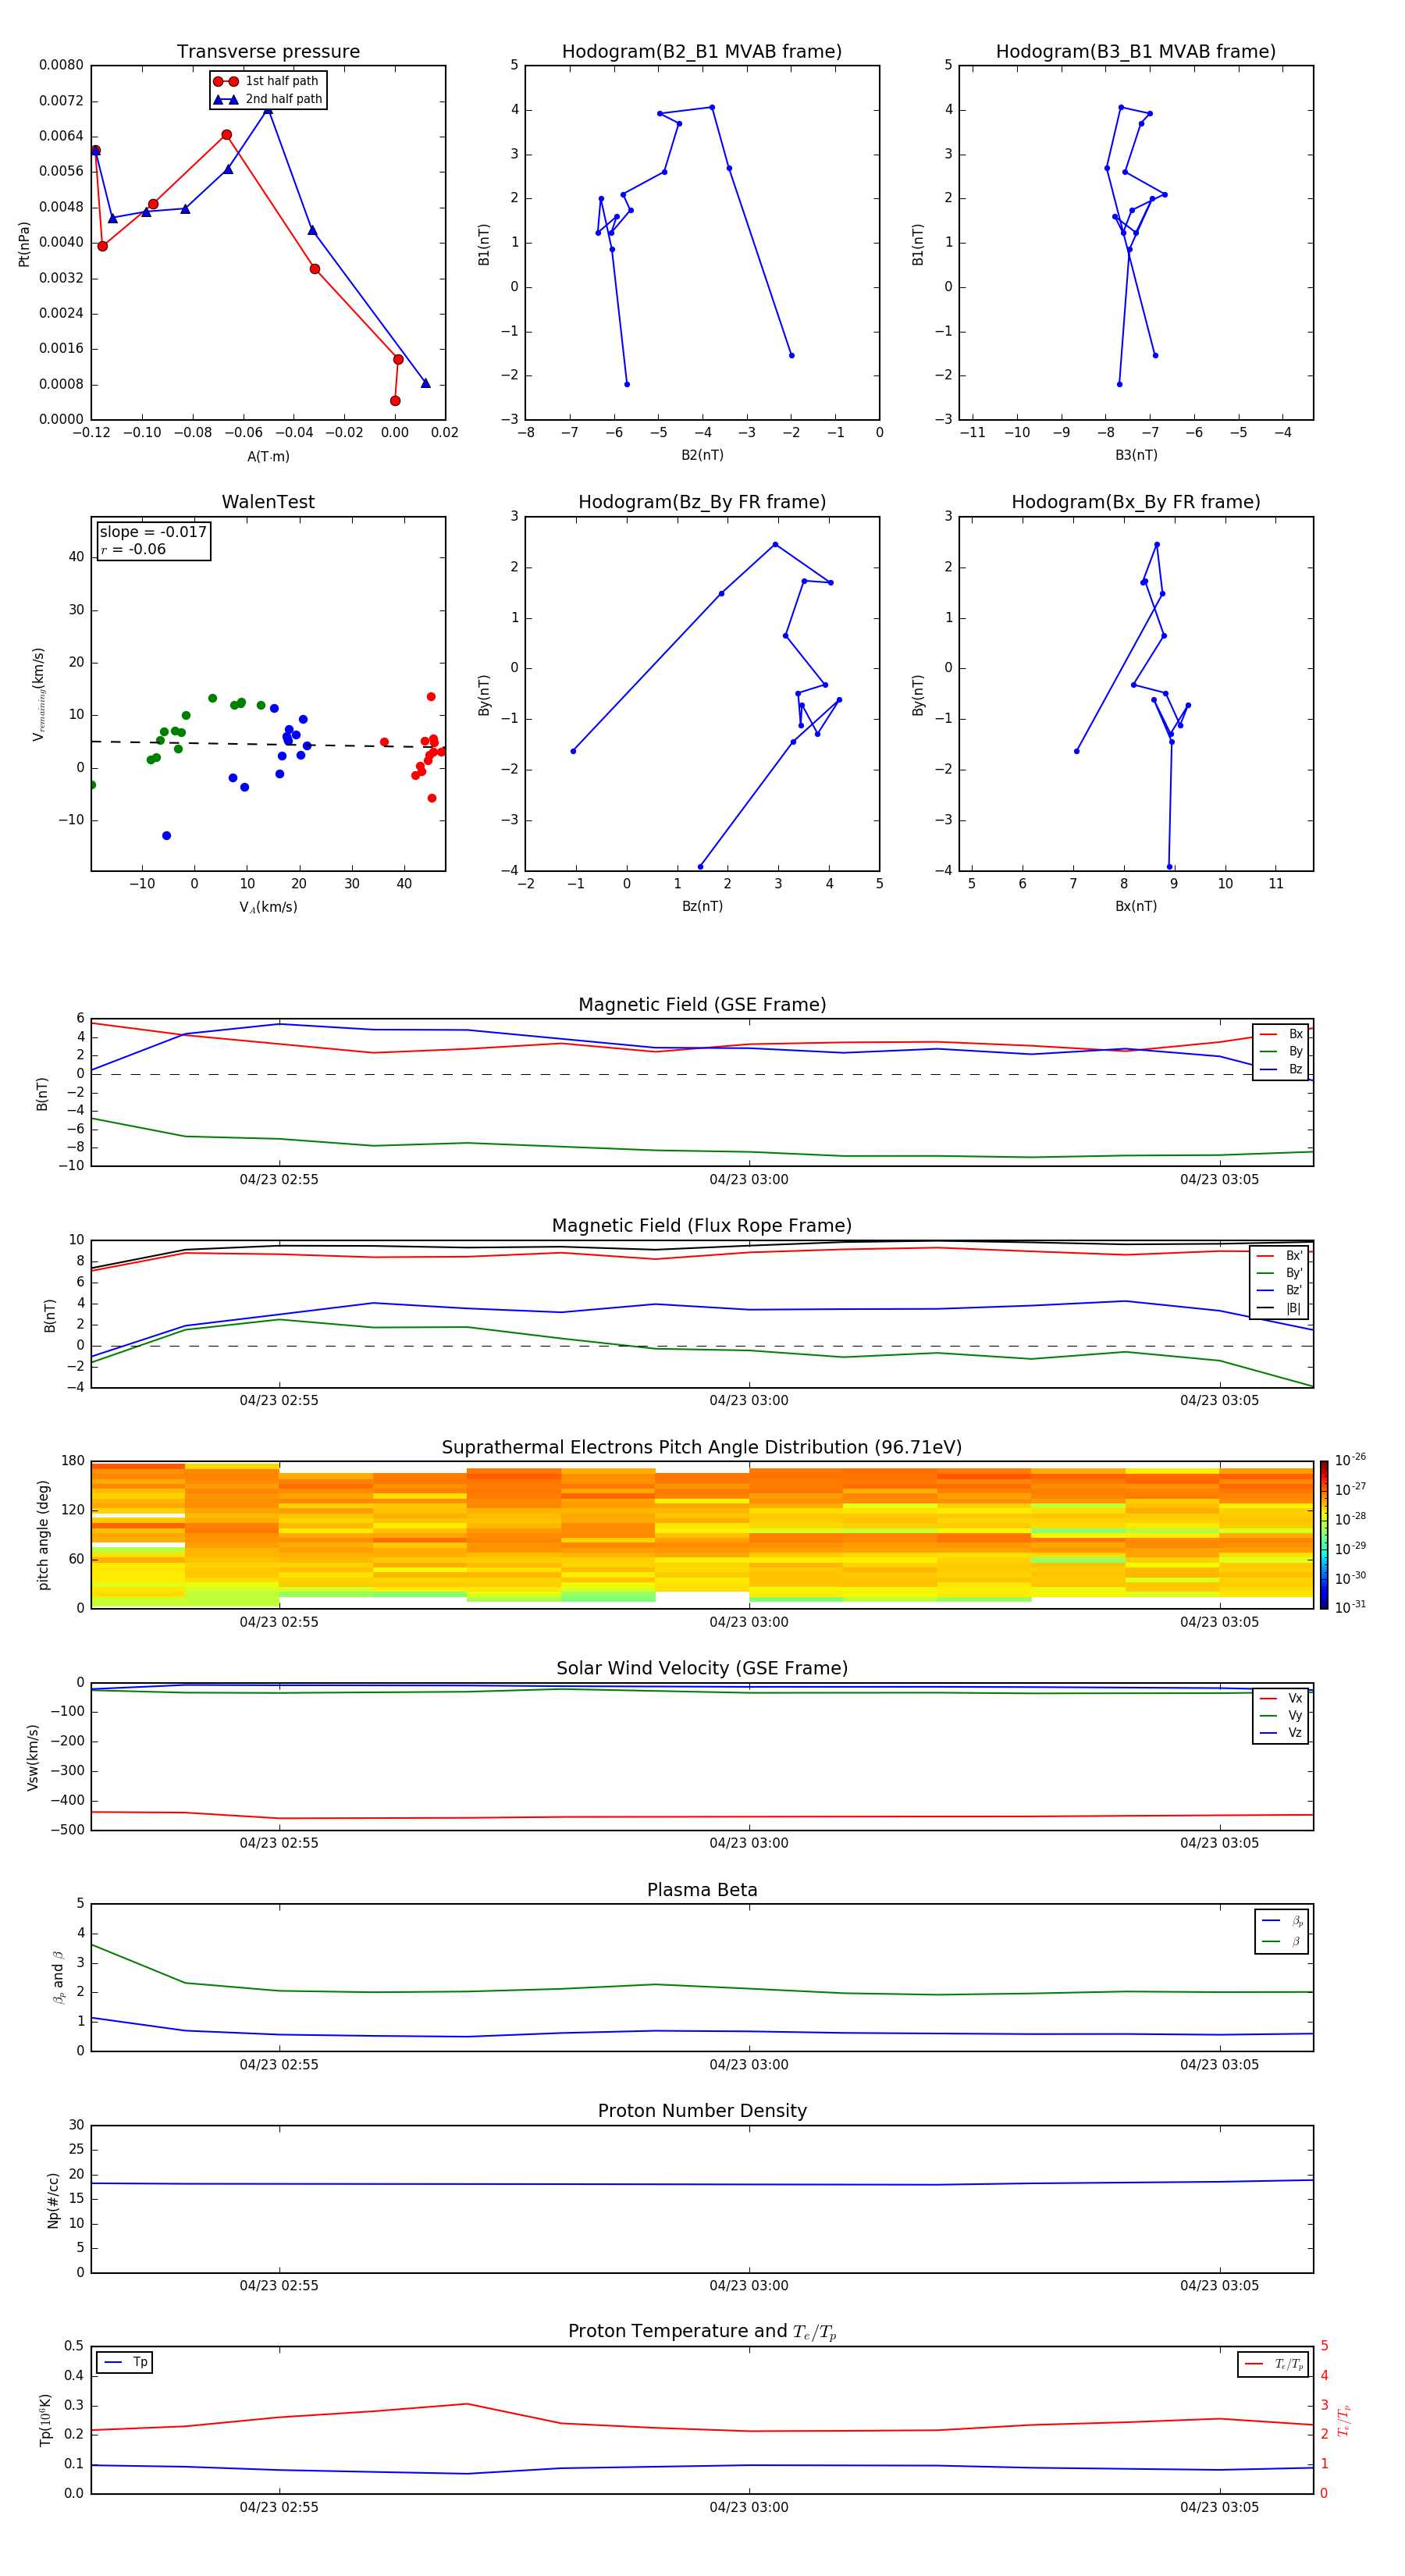1405x2576 pixels.
Task: Click the 'A(T·m)' x-axis label
Action: pos(268,457)
